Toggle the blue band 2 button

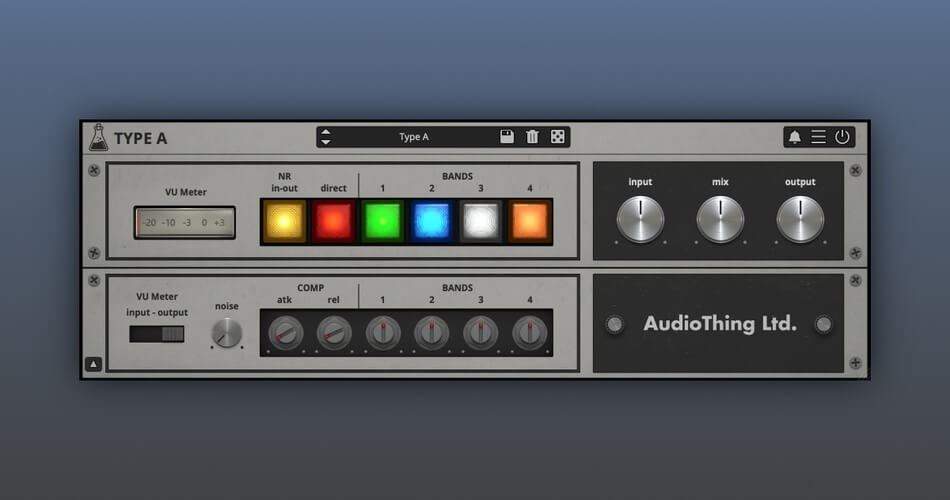click(432, 221)
